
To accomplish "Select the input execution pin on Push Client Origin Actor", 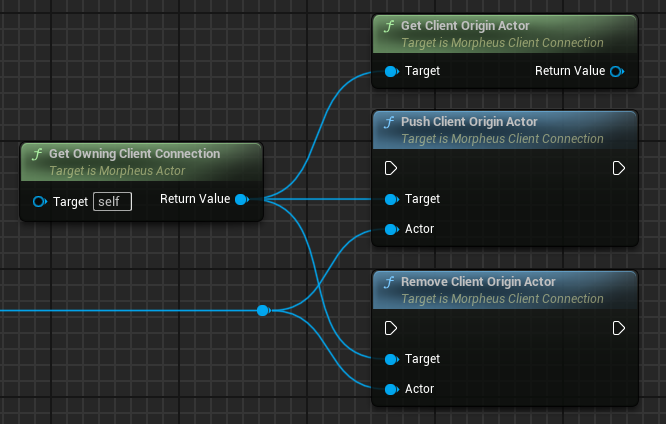I will [x=391, y=167].
